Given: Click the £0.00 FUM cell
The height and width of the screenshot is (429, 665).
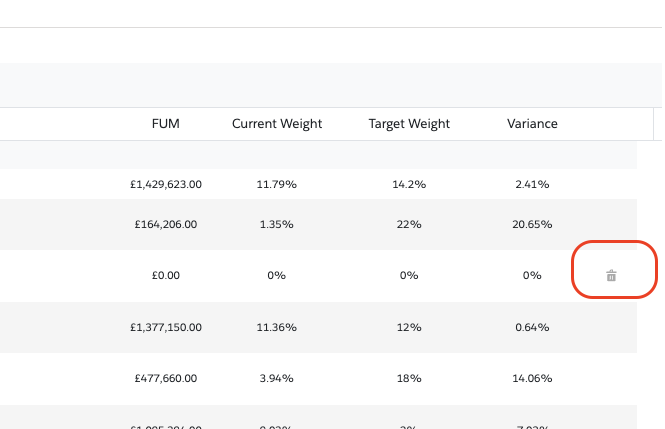Looking at the screenshot, I should click(166, 275).
